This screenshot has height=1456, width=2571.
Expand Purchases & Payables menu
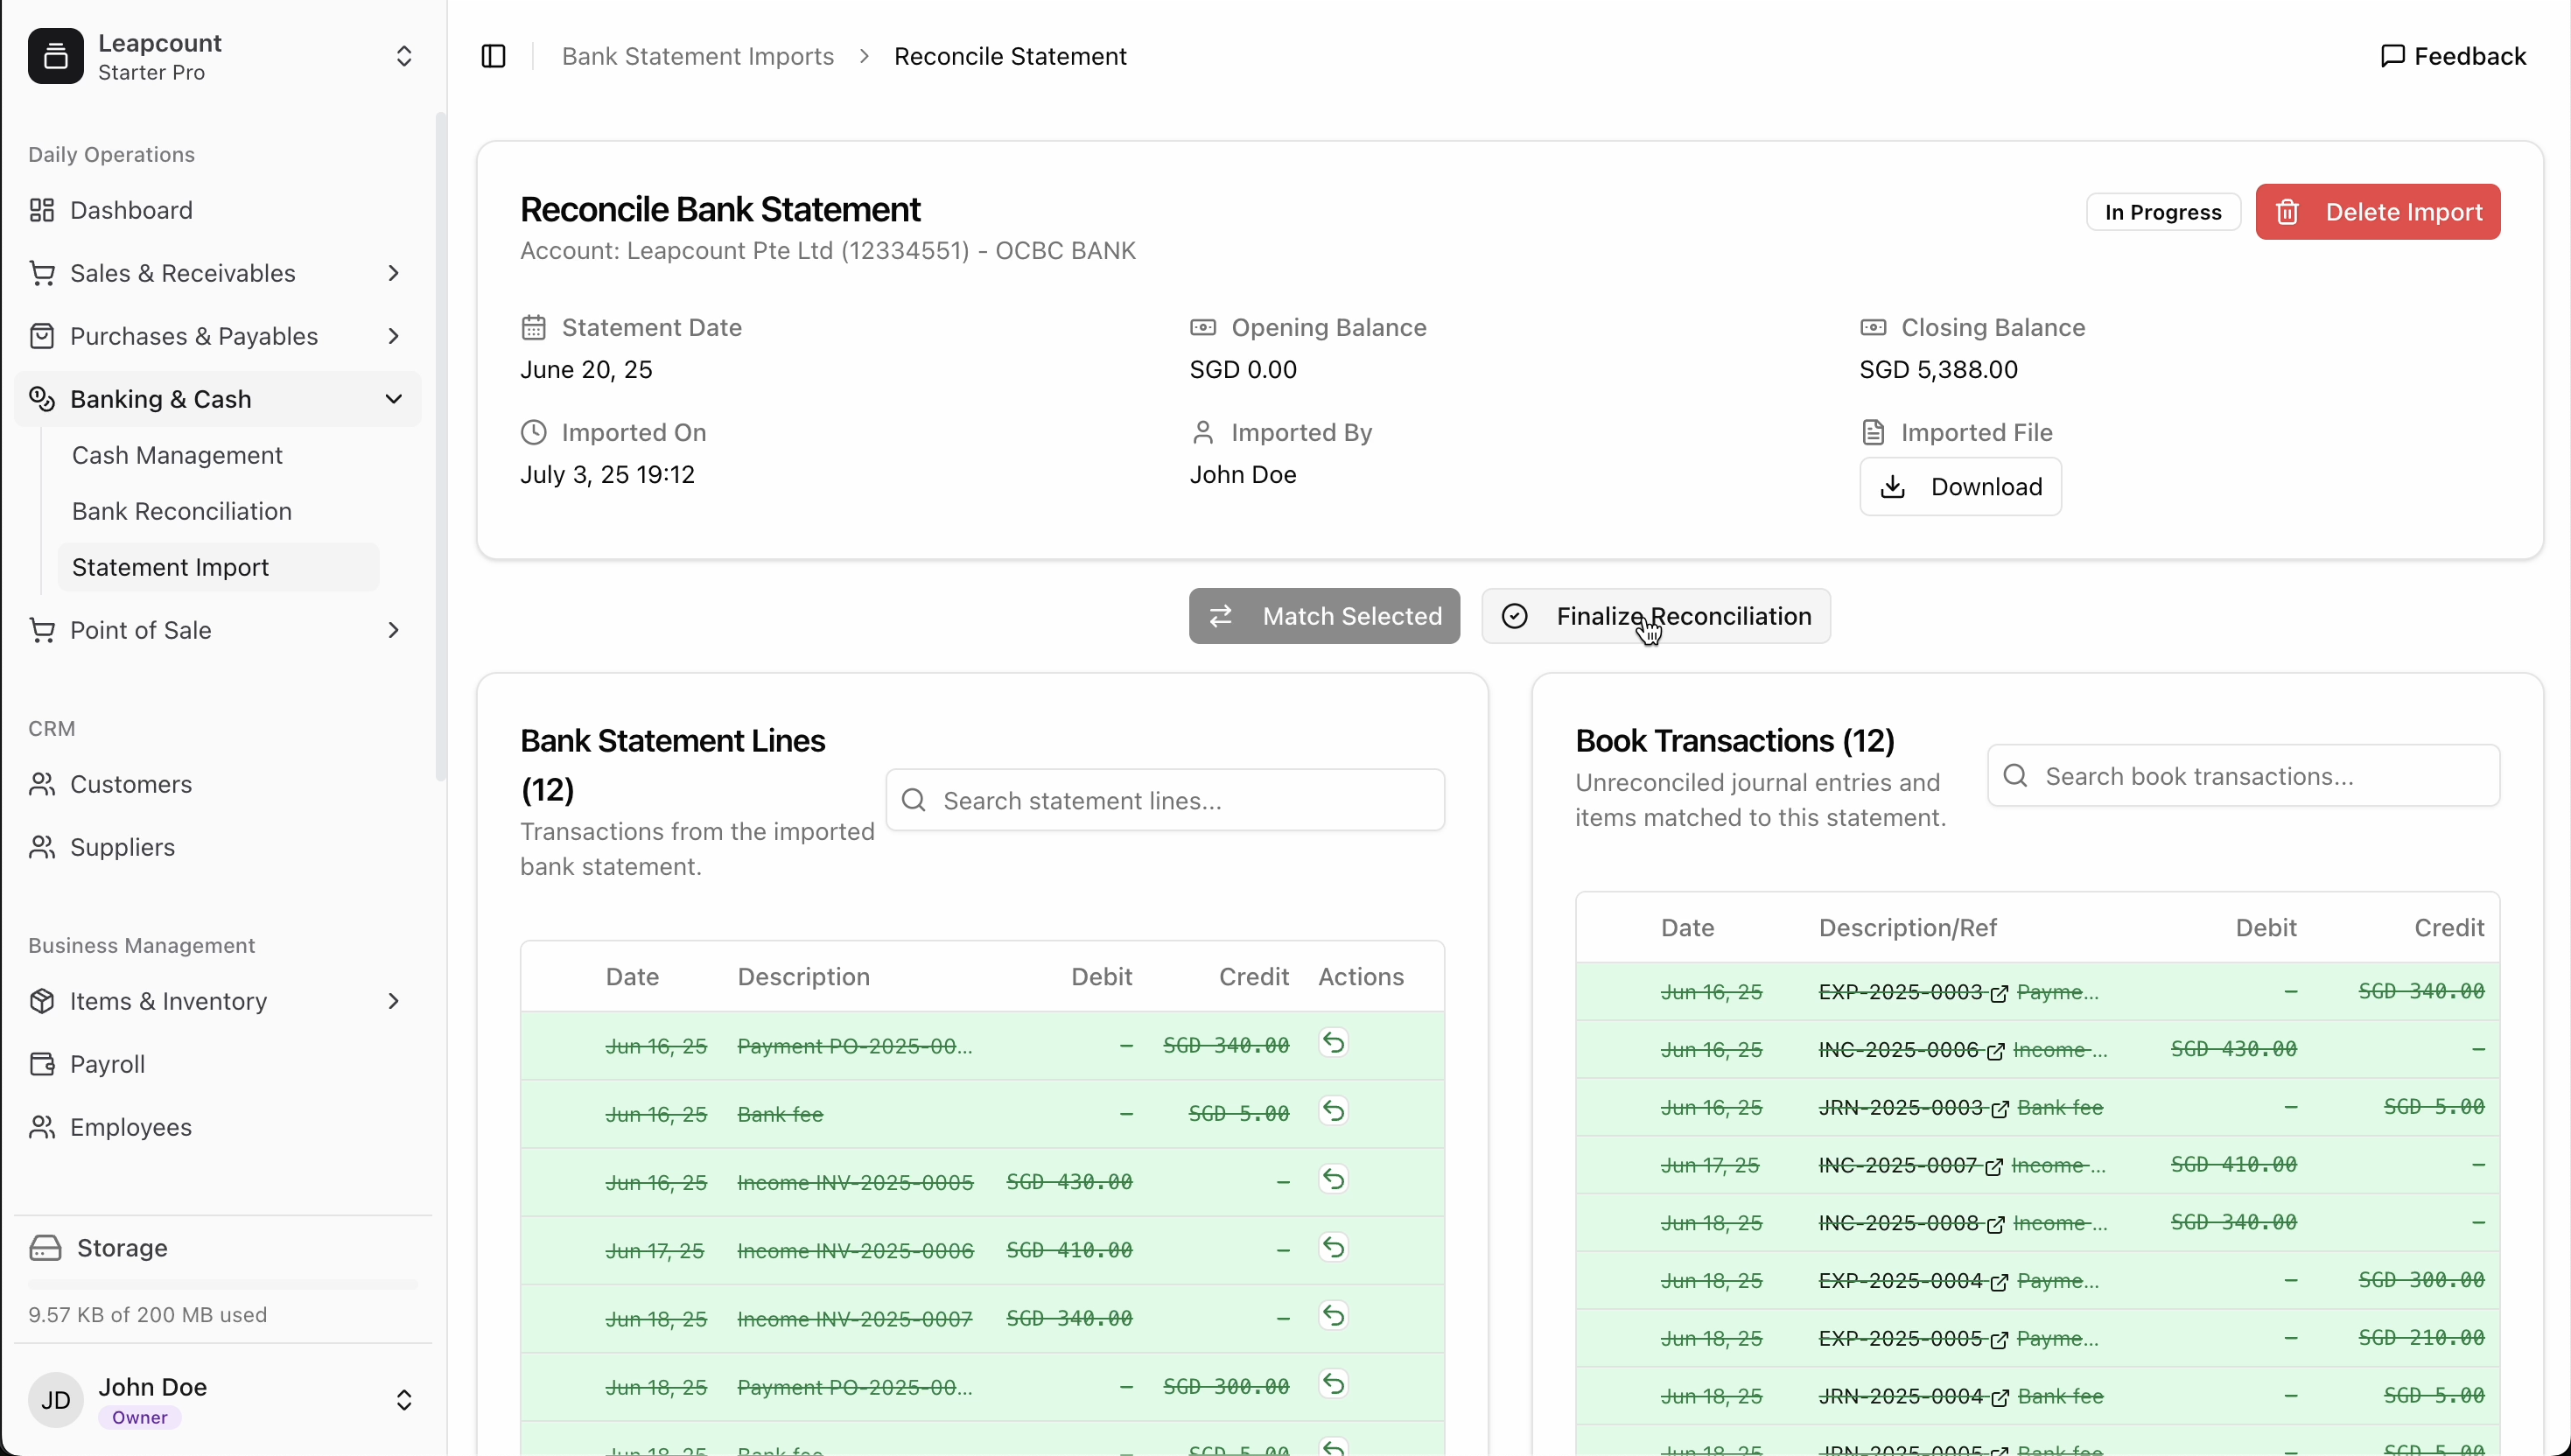pyautogui.click(x=218, y=336)
